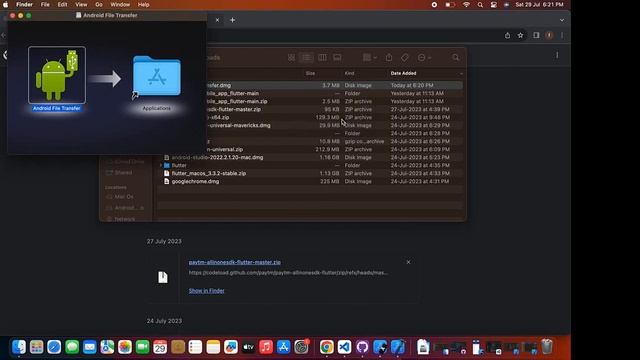Open Safari from the Dock
This screenshot has height=360, width=640.
[54, 347]
